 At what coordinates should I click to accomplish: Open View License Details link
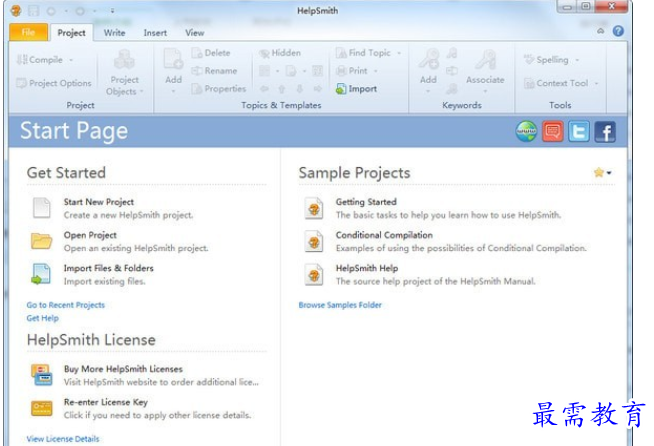click(x=63, y=439)
